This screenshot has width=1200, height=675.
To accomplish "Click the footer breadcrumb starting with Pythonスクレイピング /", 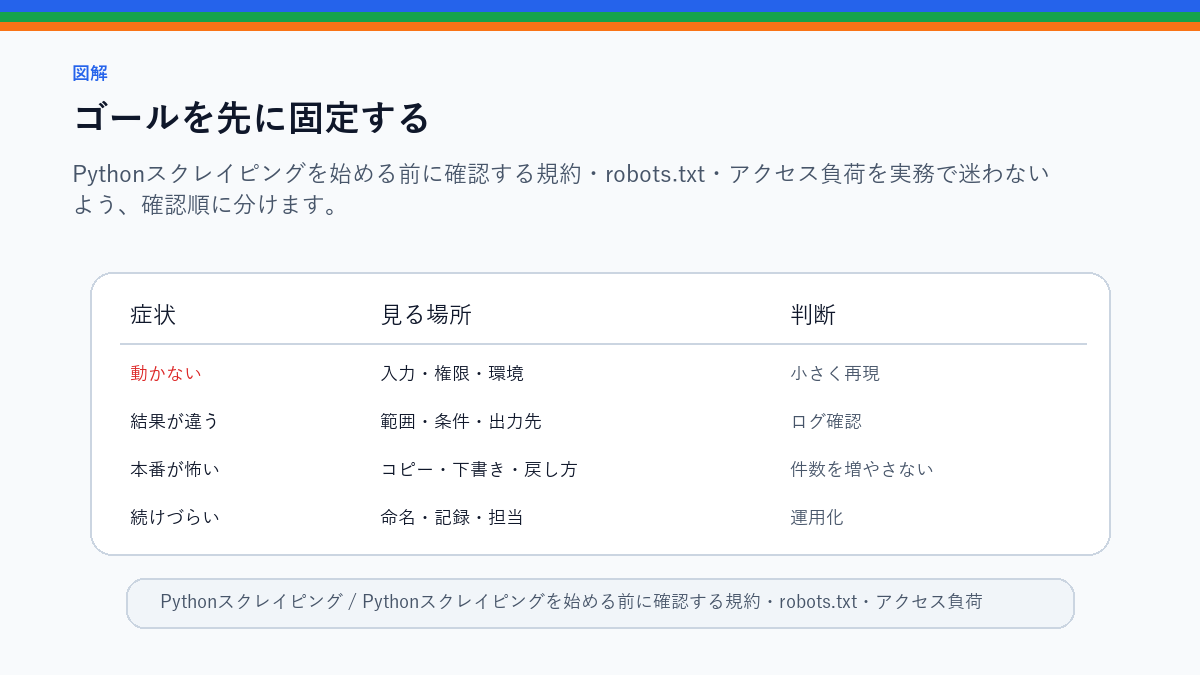I will [x=571, y=602].
